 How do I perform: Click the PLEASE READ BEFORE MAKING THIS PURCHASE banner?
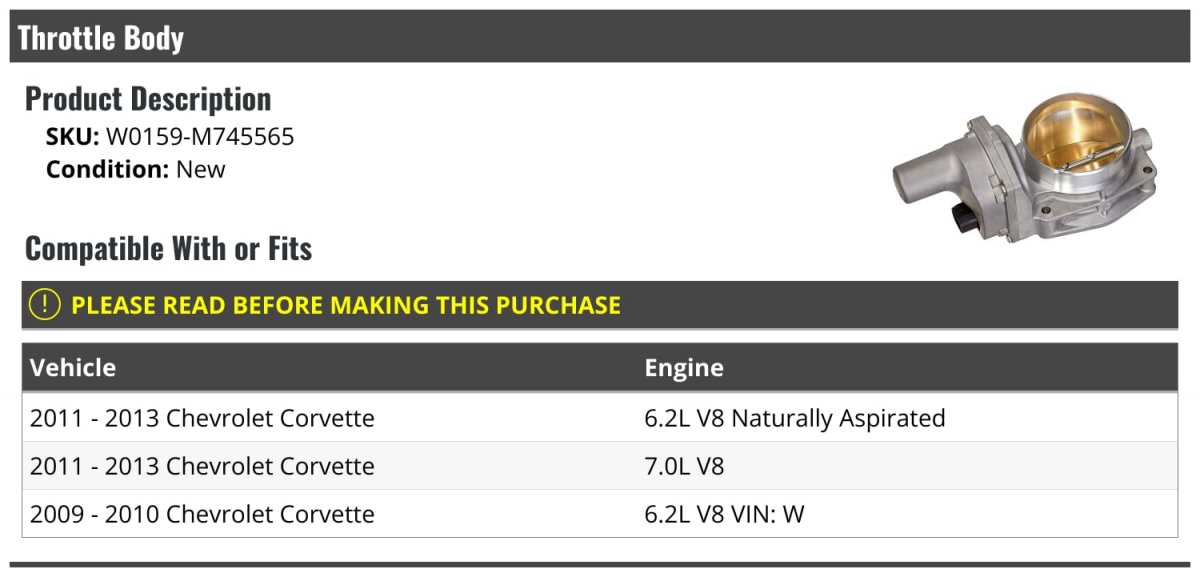600,305
